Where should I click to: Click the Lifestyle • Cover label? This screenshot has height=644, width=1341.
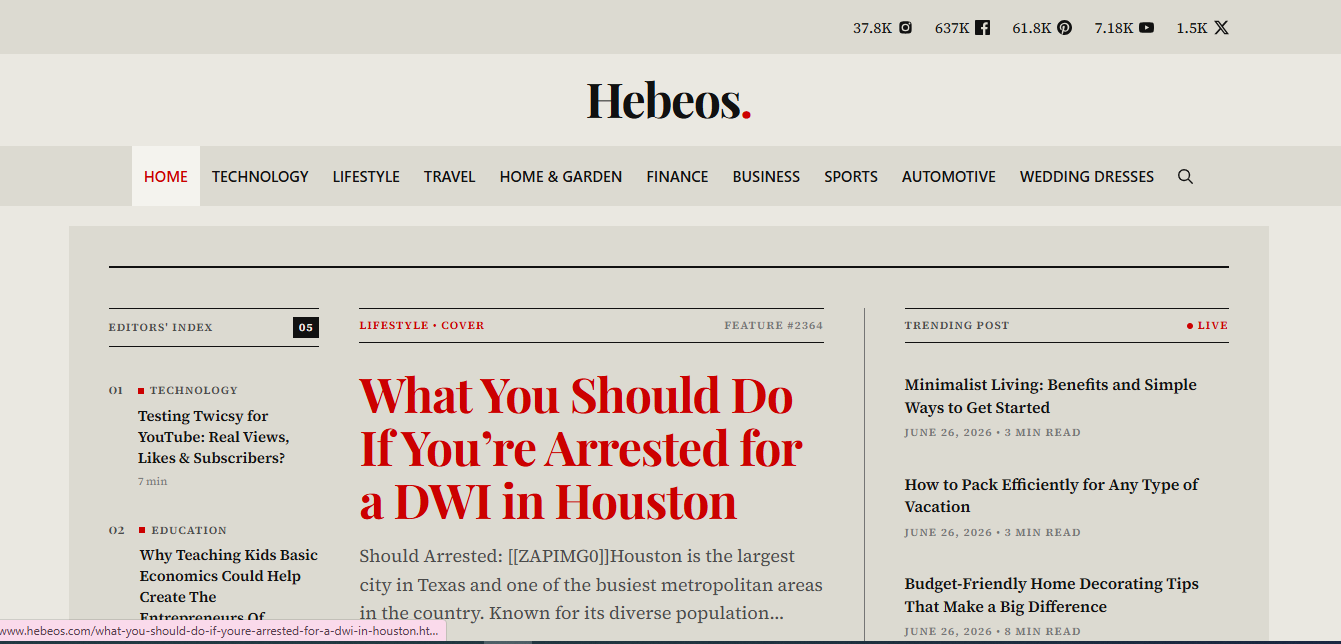422,326
